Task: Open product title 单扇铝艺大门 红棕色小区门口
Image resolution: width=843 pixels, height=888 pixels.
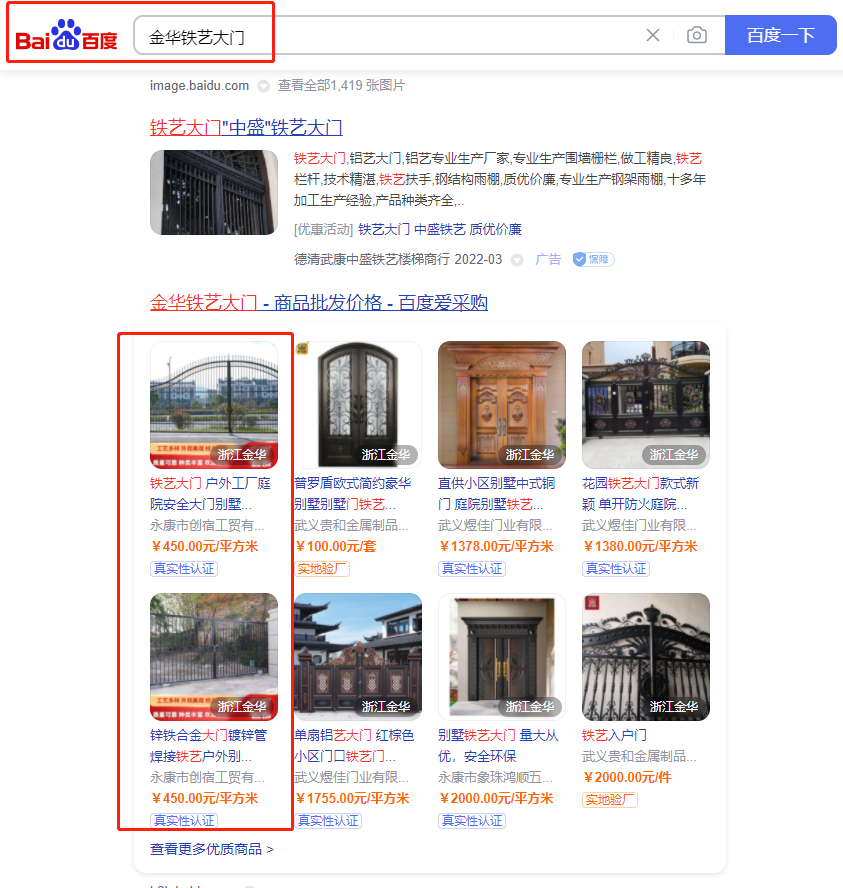Action: pyautogui.click(x=354, y=746)
